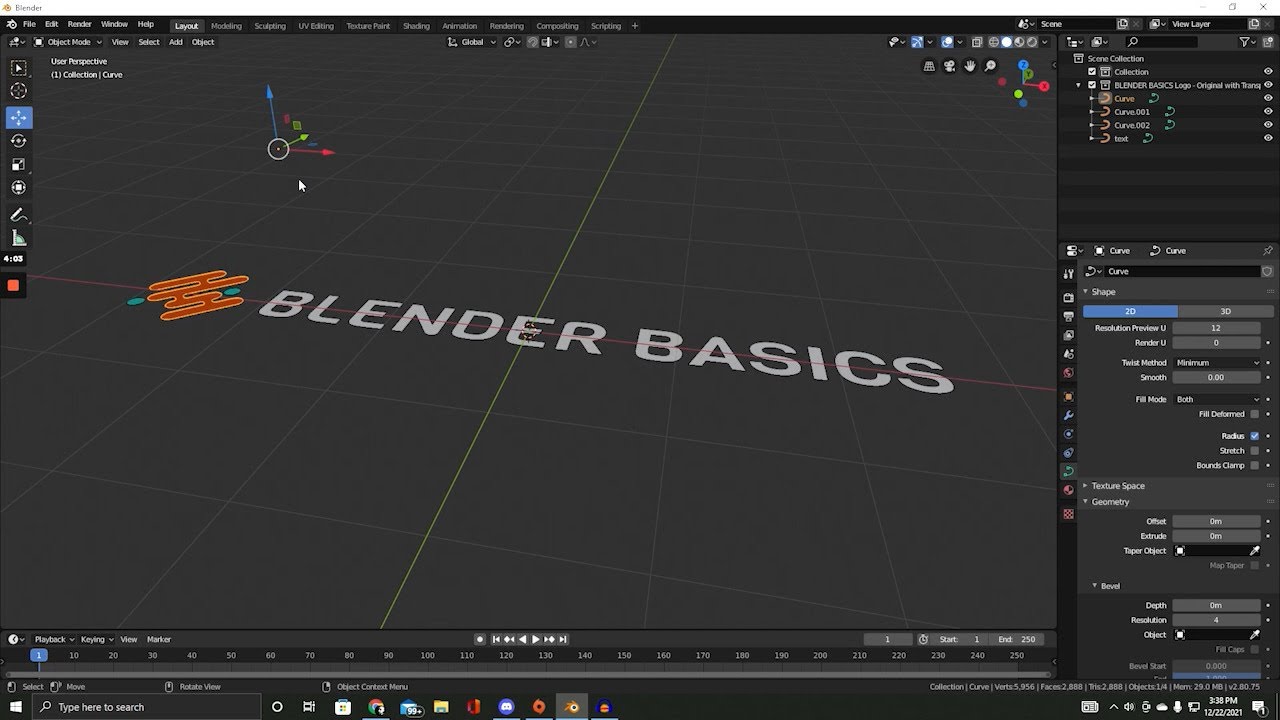The height and width of the screenshot is (720, 1280).
Task: Open the viewport Add menu
Action: click(175, 42)
